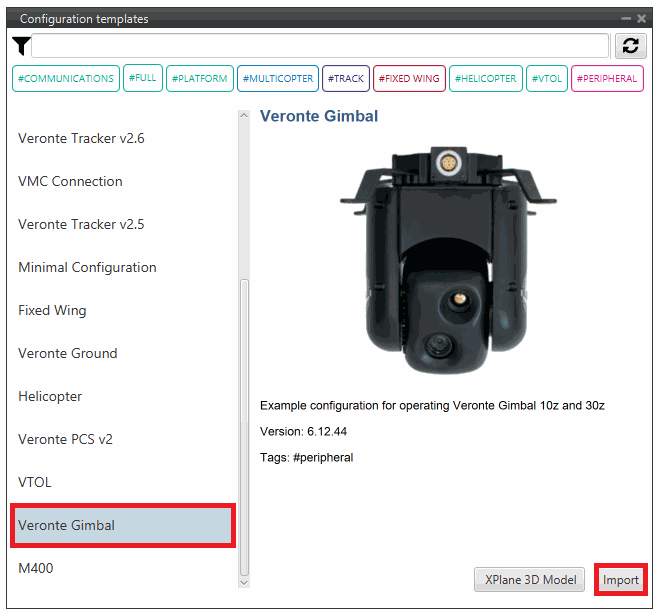This screenshot has width=658, height=613.
Task: Filter templates by #HELICOPTER tag
Action: pos(486,79)
